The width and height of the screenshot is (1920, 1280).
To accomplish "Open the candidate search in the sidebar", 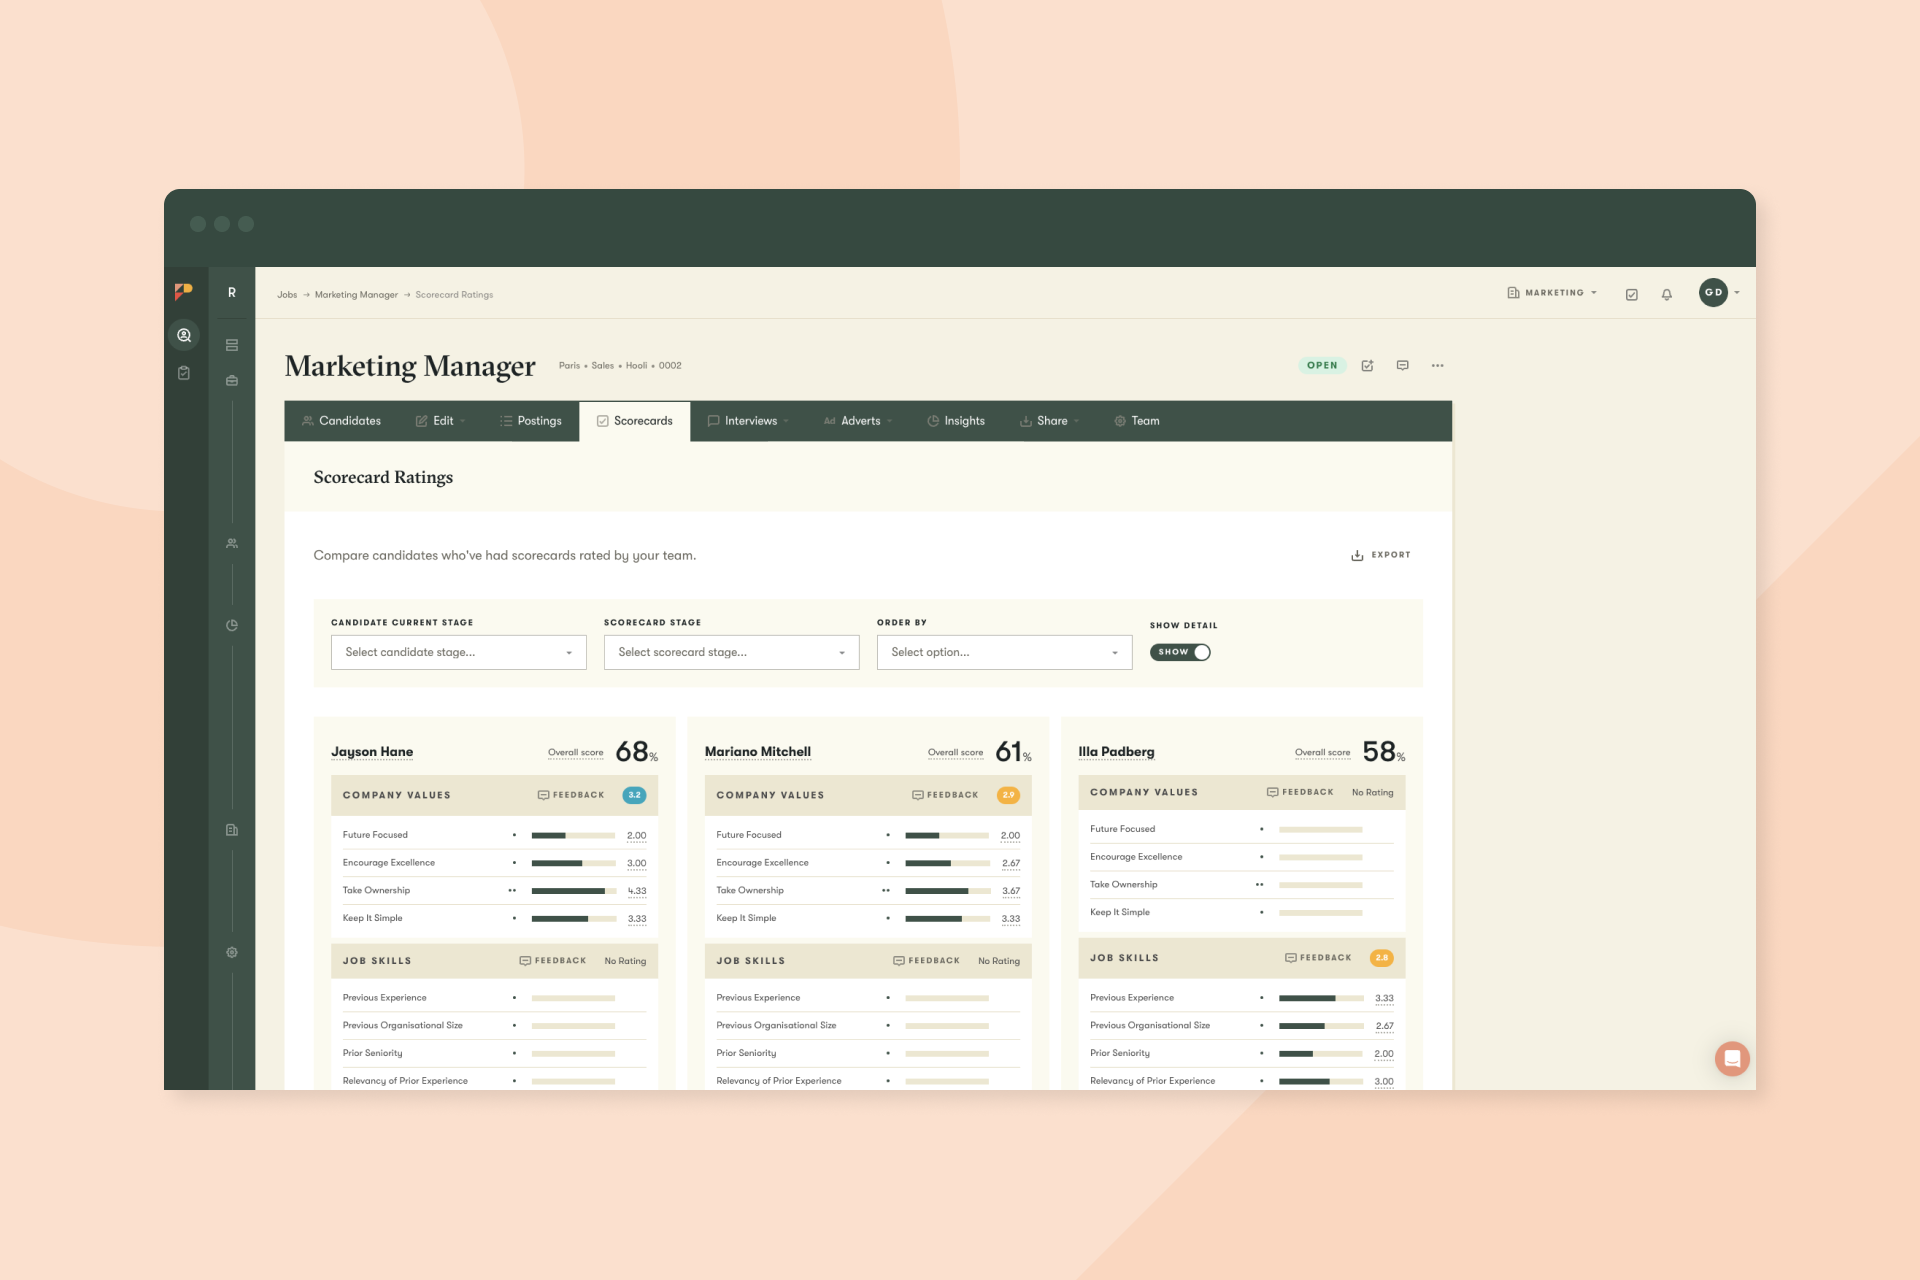I will coord(183,334).
